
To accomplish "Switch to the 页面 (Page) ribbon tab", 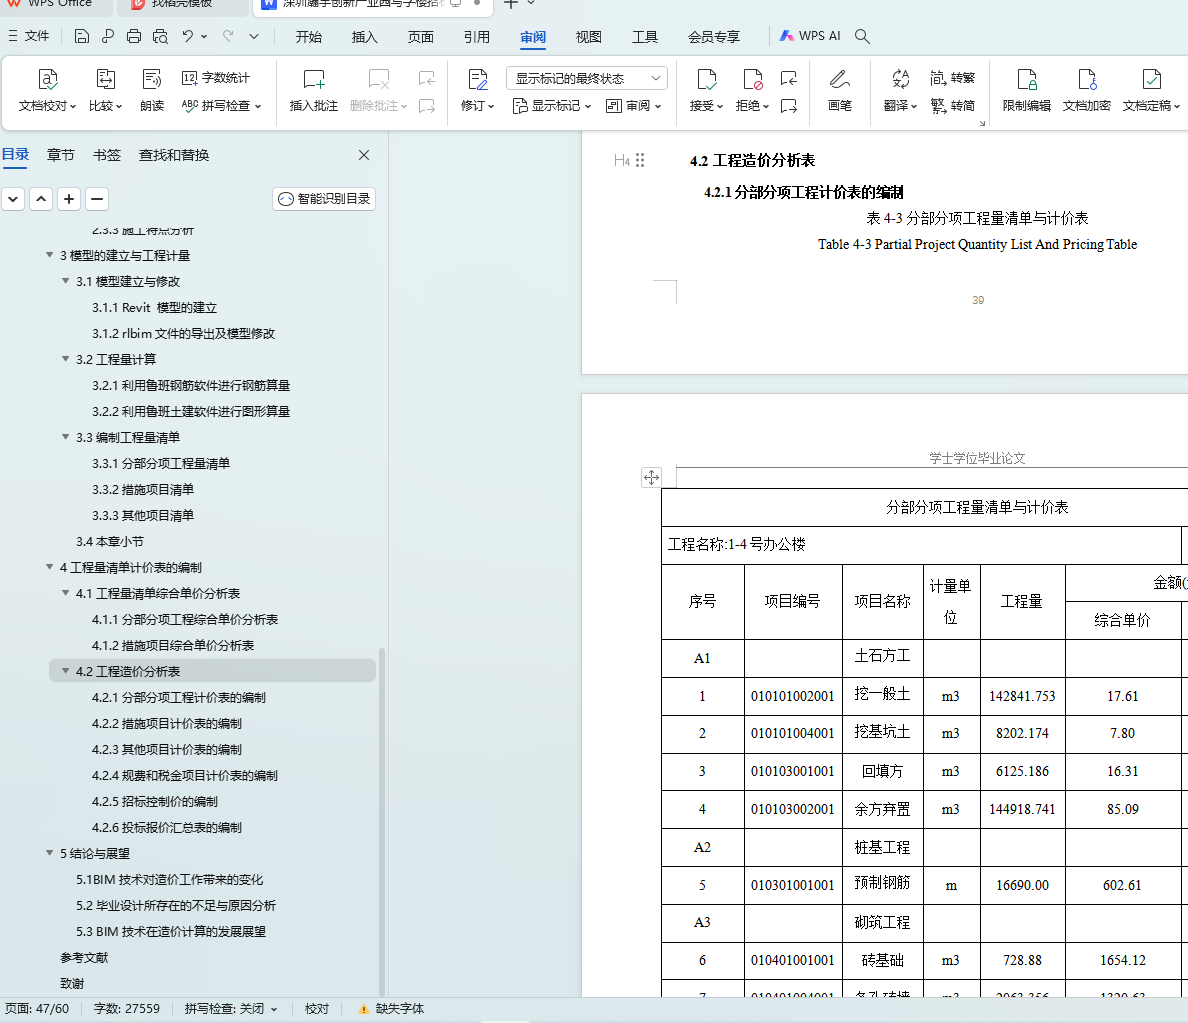I will click(420, 36).
